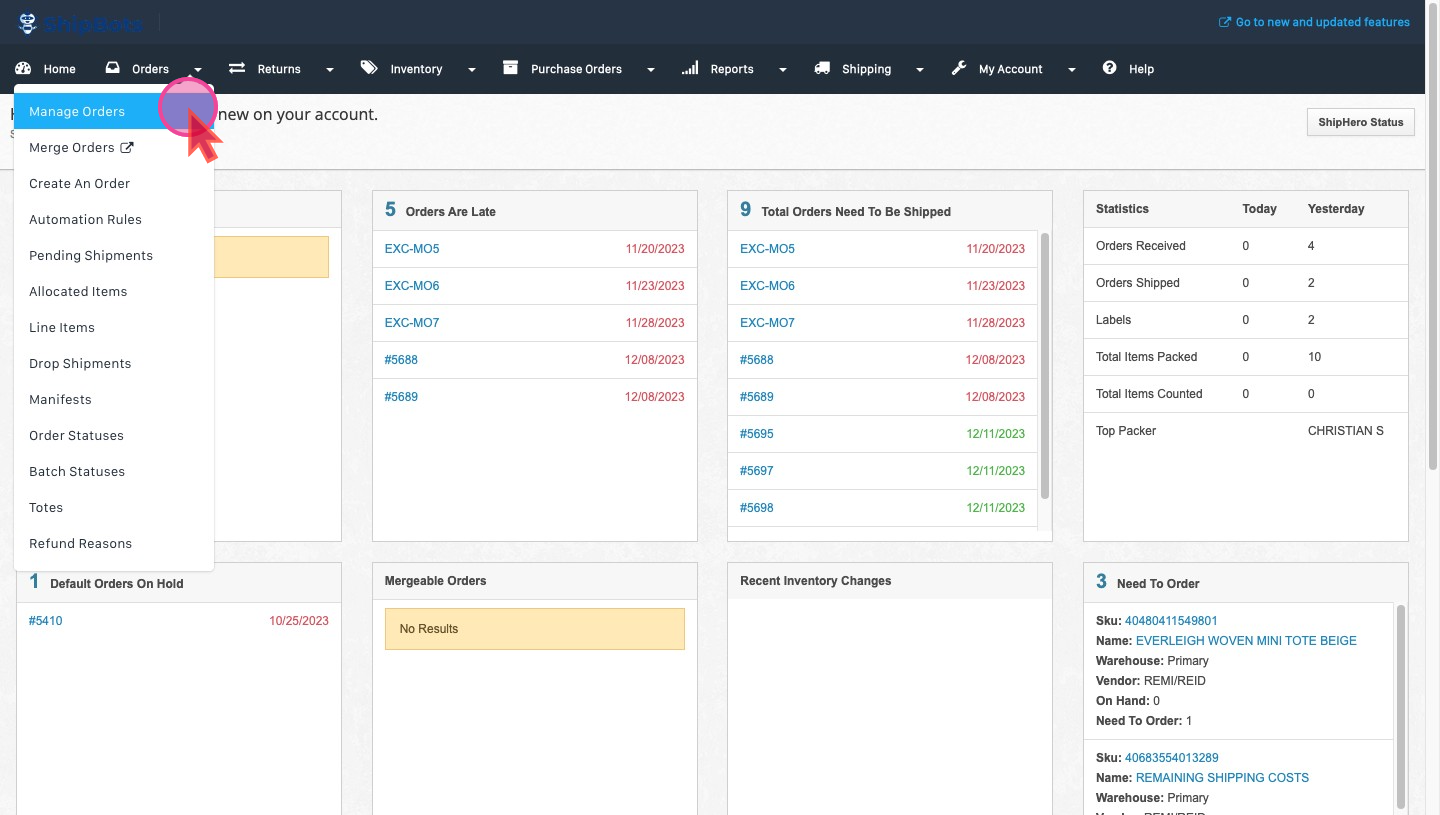The height and width of the screenshot is (815, 1440).
Task: Select Pending Shipments menu item
Action: 114,255
